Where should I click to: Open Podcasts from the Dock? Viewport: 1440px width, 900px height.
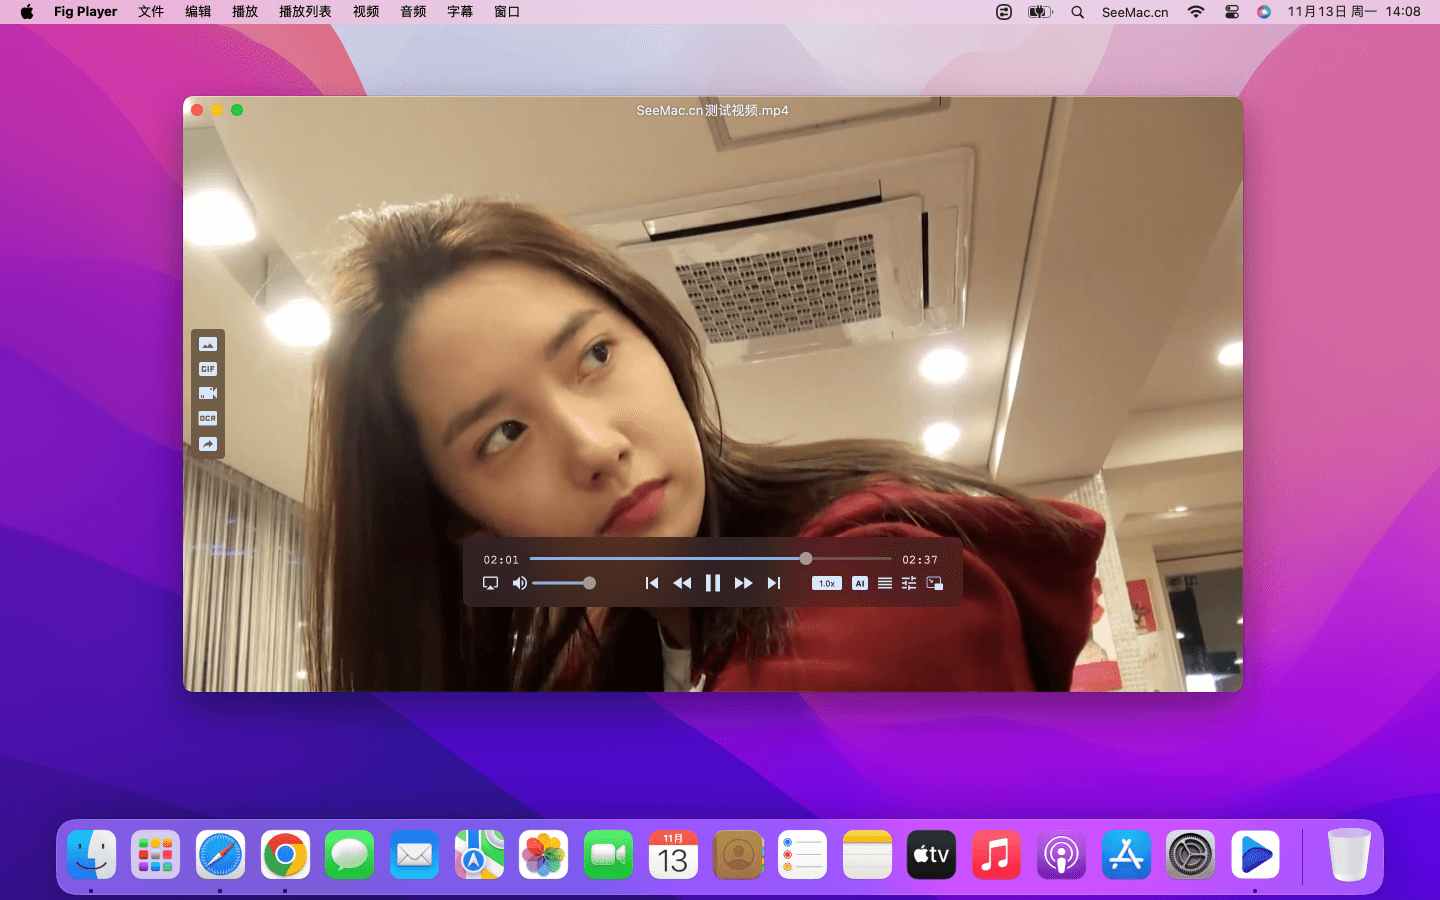[x=1061, y=855]
